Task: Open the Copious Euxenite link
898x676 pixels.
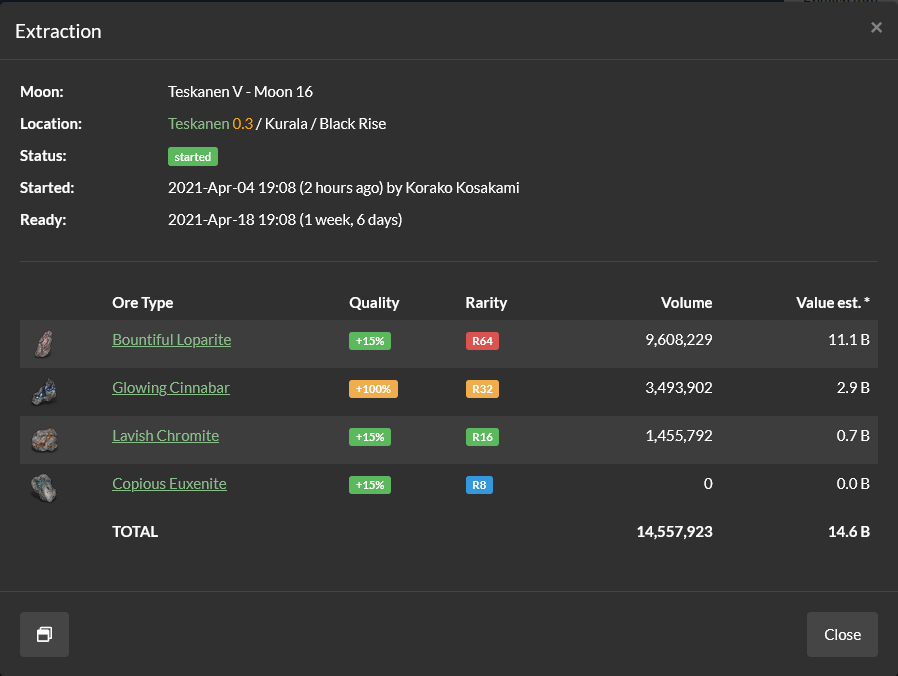Action: (169, 484)
